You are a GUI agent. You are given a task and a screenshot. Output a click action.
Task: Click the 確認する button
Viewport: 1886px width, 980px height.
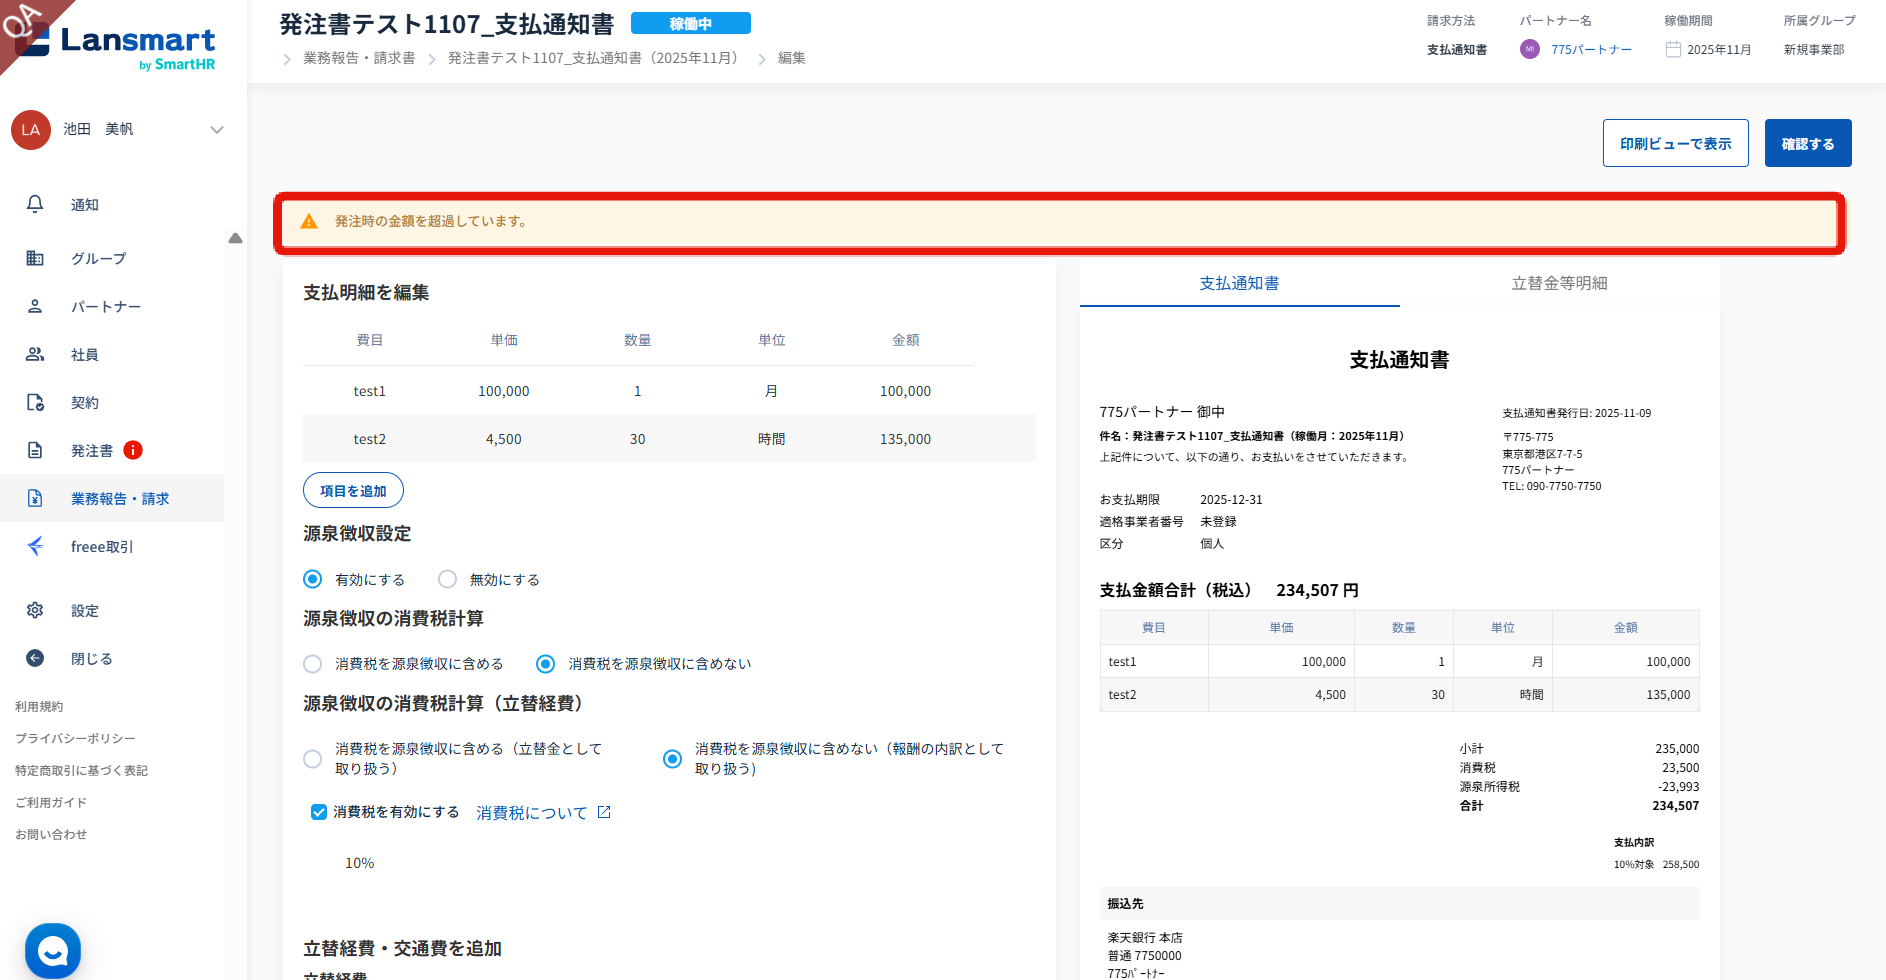point(1807,143)
